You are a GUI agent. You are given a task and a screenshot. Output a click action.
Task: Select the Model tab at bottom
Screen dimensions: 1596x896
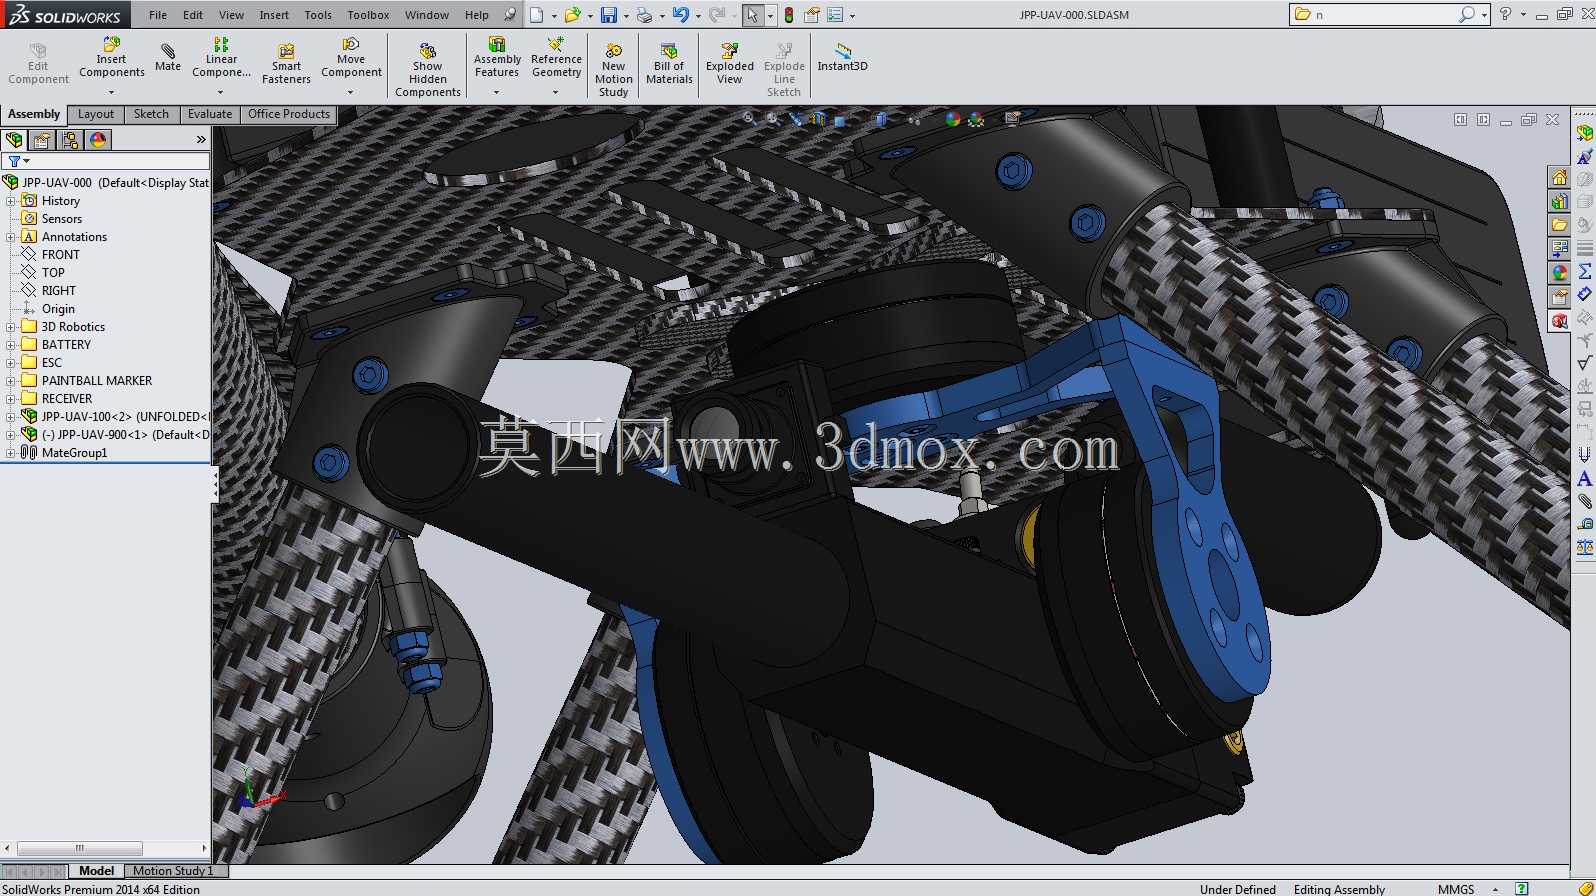97,871
